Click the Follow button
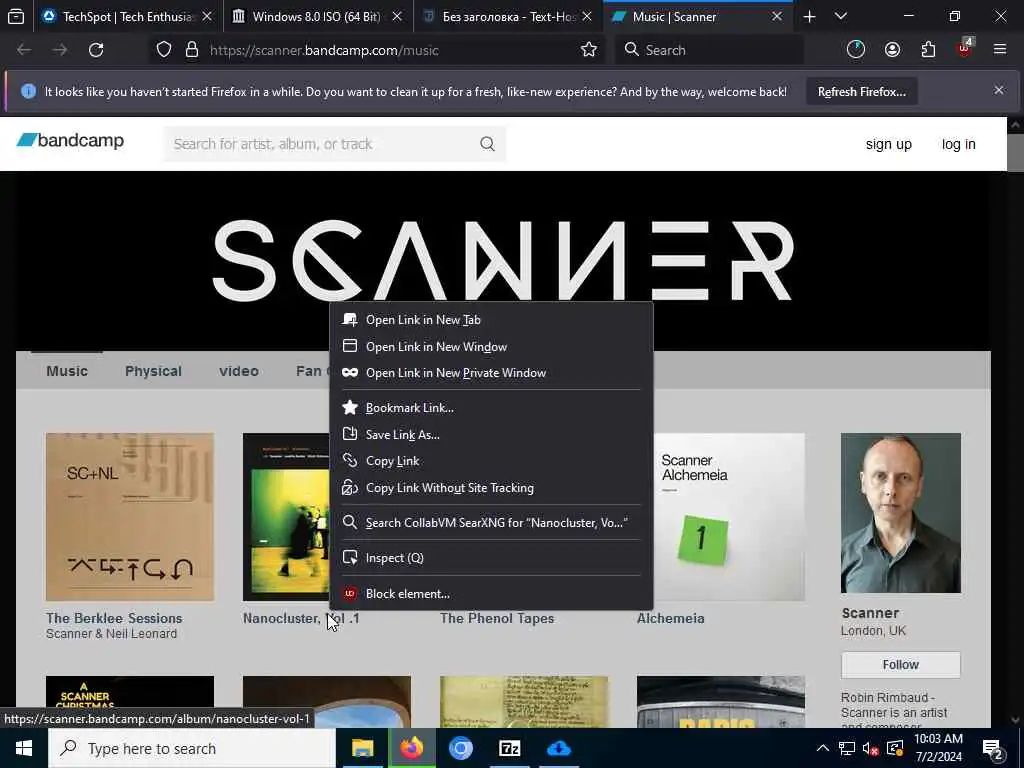This screenshot has width=1024, height=768. (901, 664)
